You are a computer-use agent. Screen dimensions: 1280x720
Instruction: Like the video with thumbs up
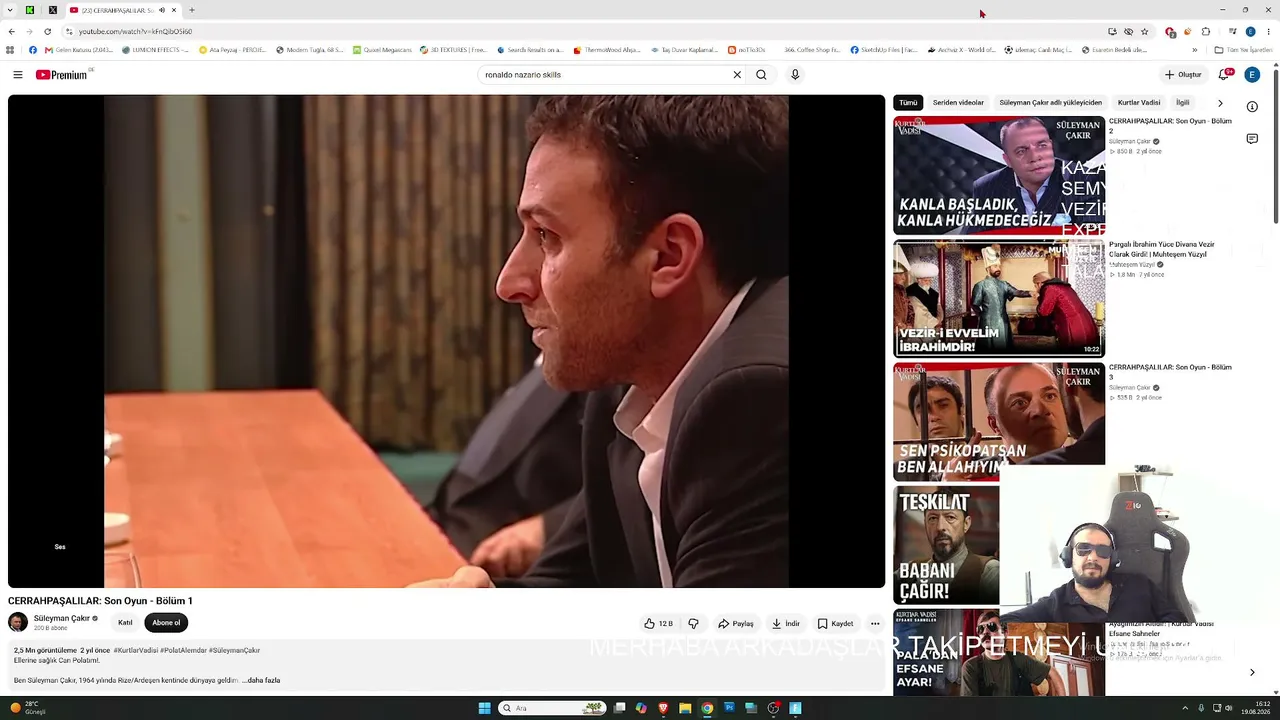point(658,623)
